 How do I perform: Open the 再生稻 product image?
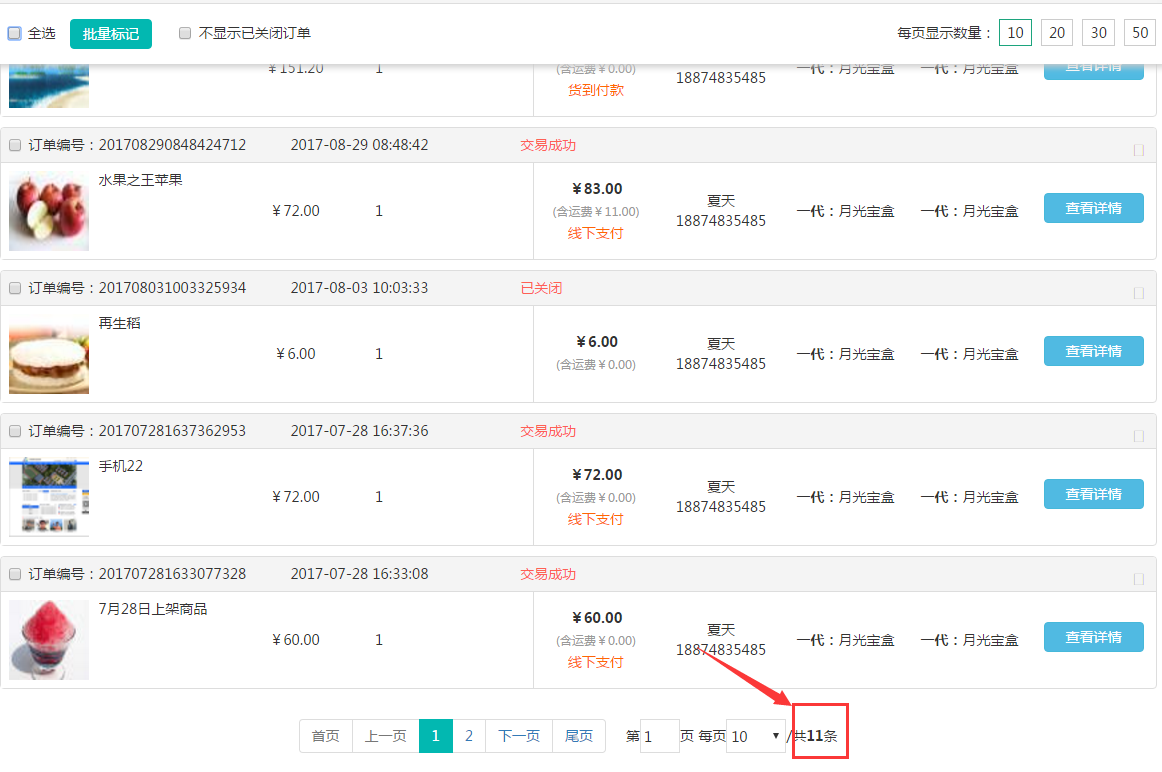[x=49, y=354]
